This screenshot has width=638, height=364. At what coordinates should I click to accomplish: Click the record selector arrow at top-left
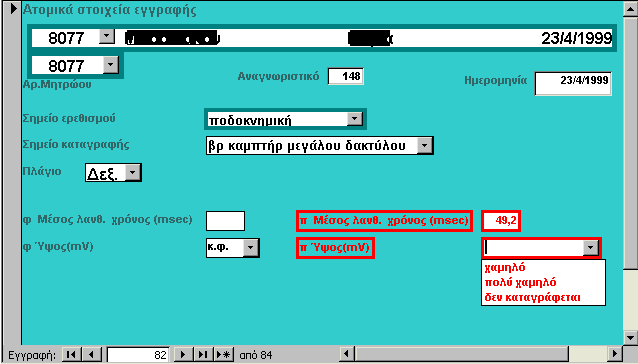[13, 8]
